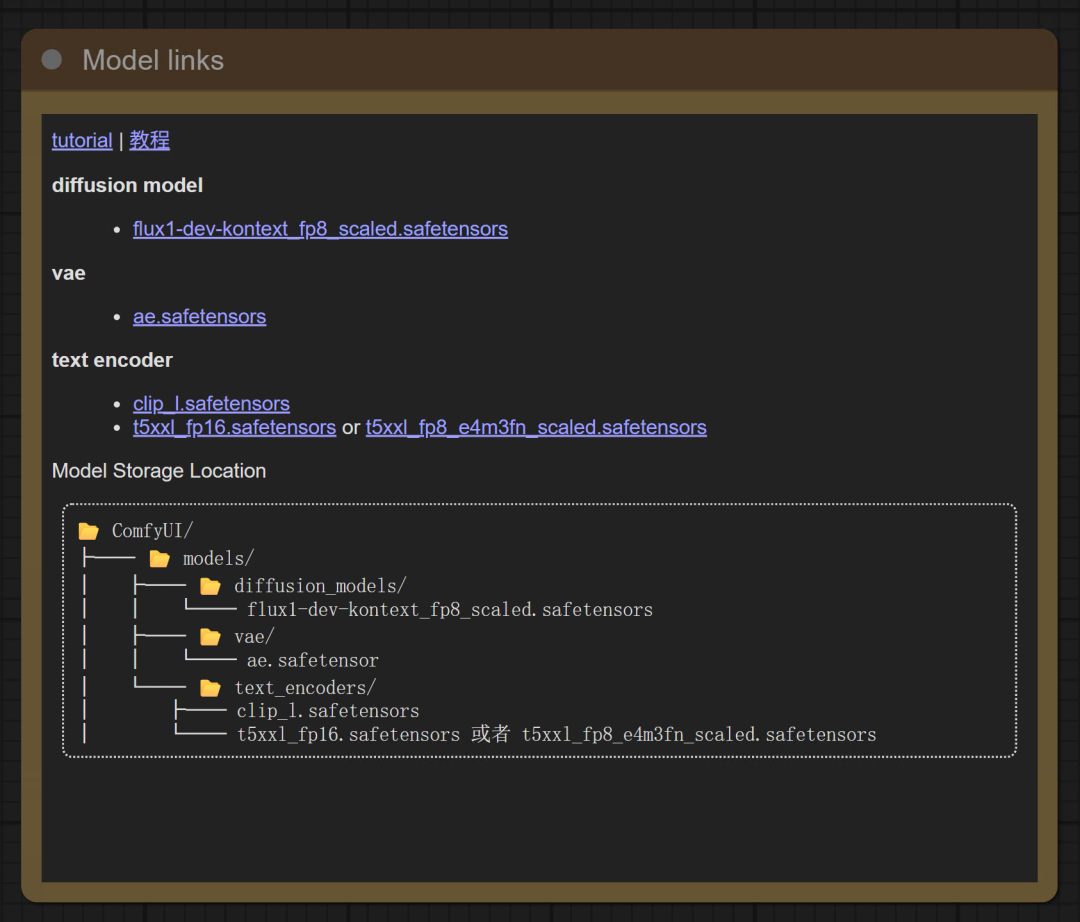Click the models folder icon
The height and width of the screenshot is (922, 1080).
[160, 557]
